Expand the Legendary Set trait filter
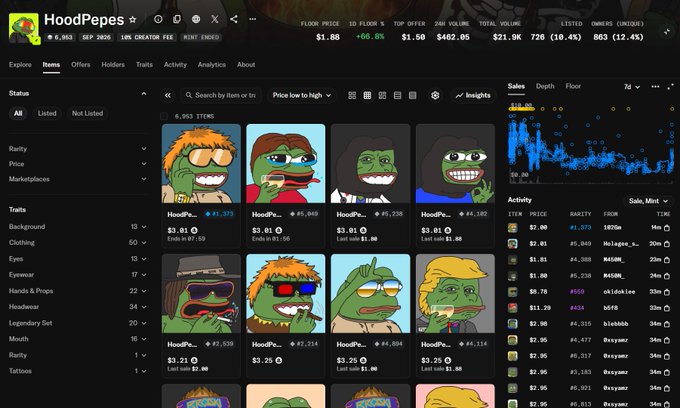This screenshot has width=680, height=408. coord(78,323)
